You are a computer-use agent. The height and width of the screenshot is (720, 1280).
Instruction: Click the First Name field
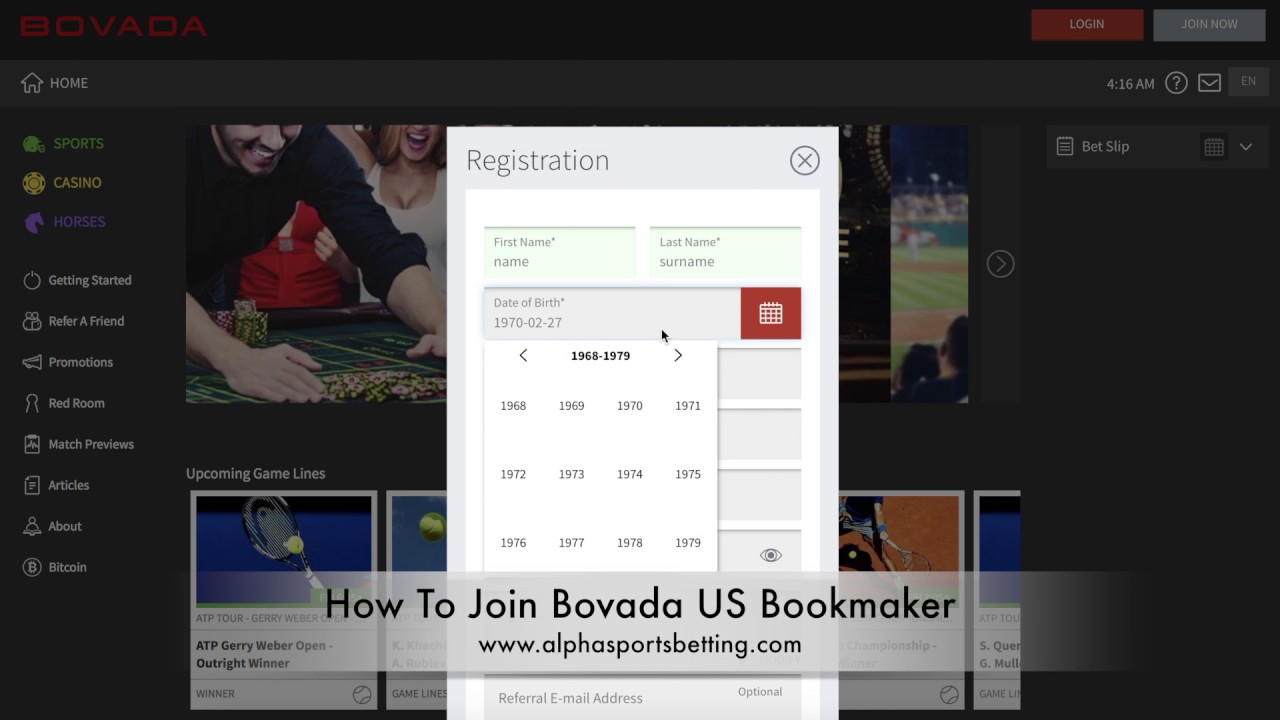pos(560,253)
